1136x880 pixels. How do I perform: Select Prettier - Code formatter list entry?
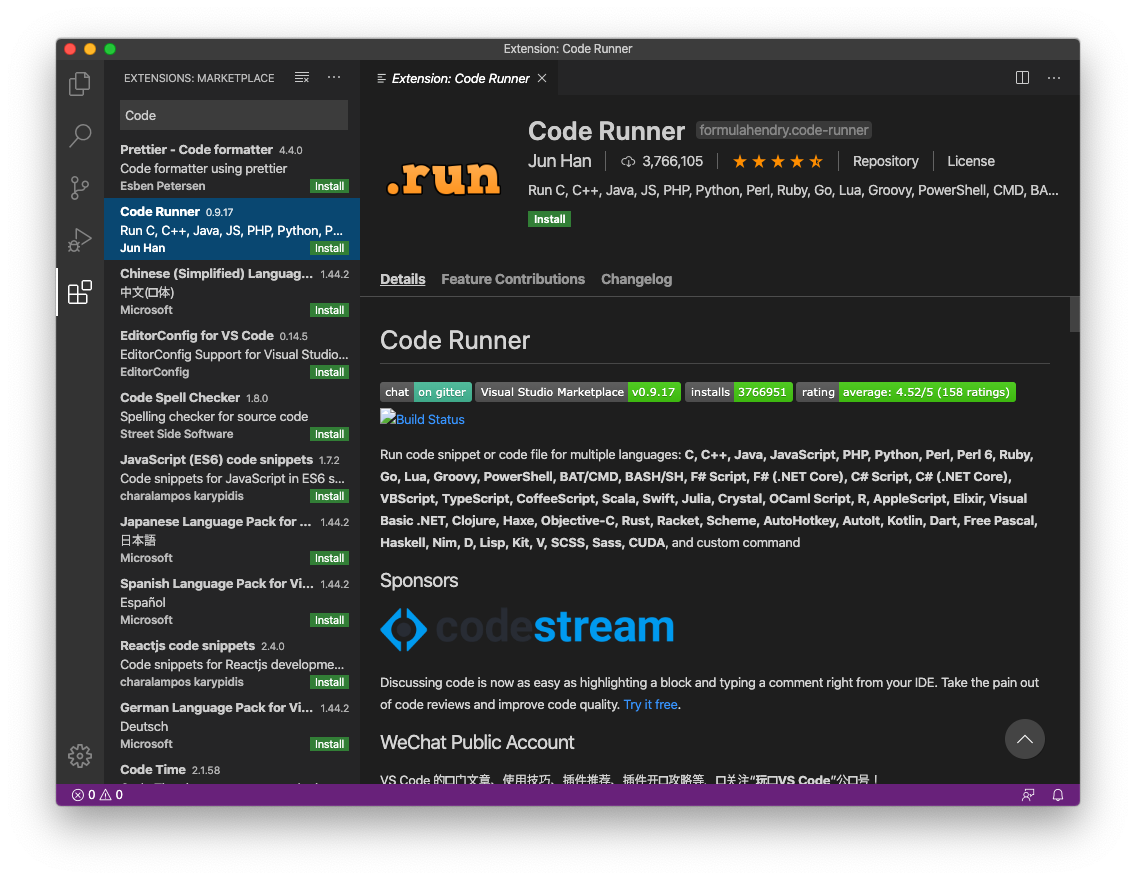point(232,167)
